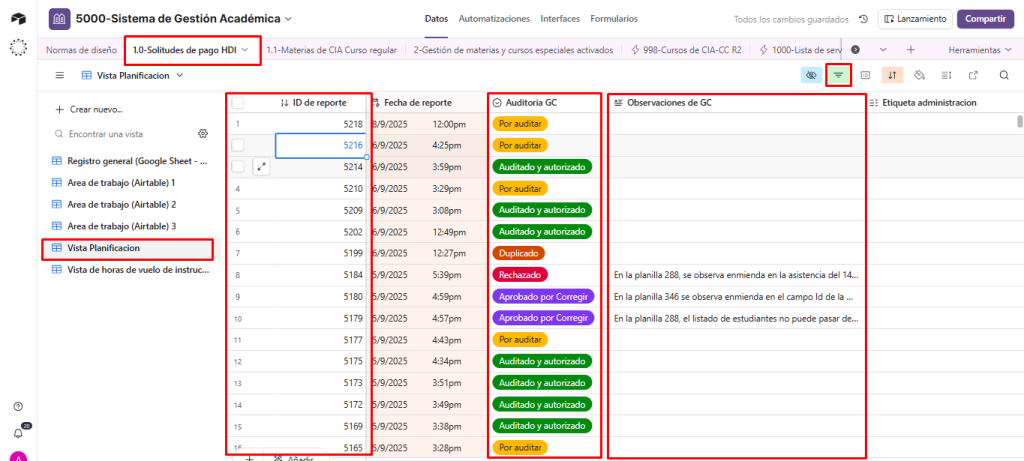Expand the Vista Planificacion view dropdown

(x=133, y=76)
